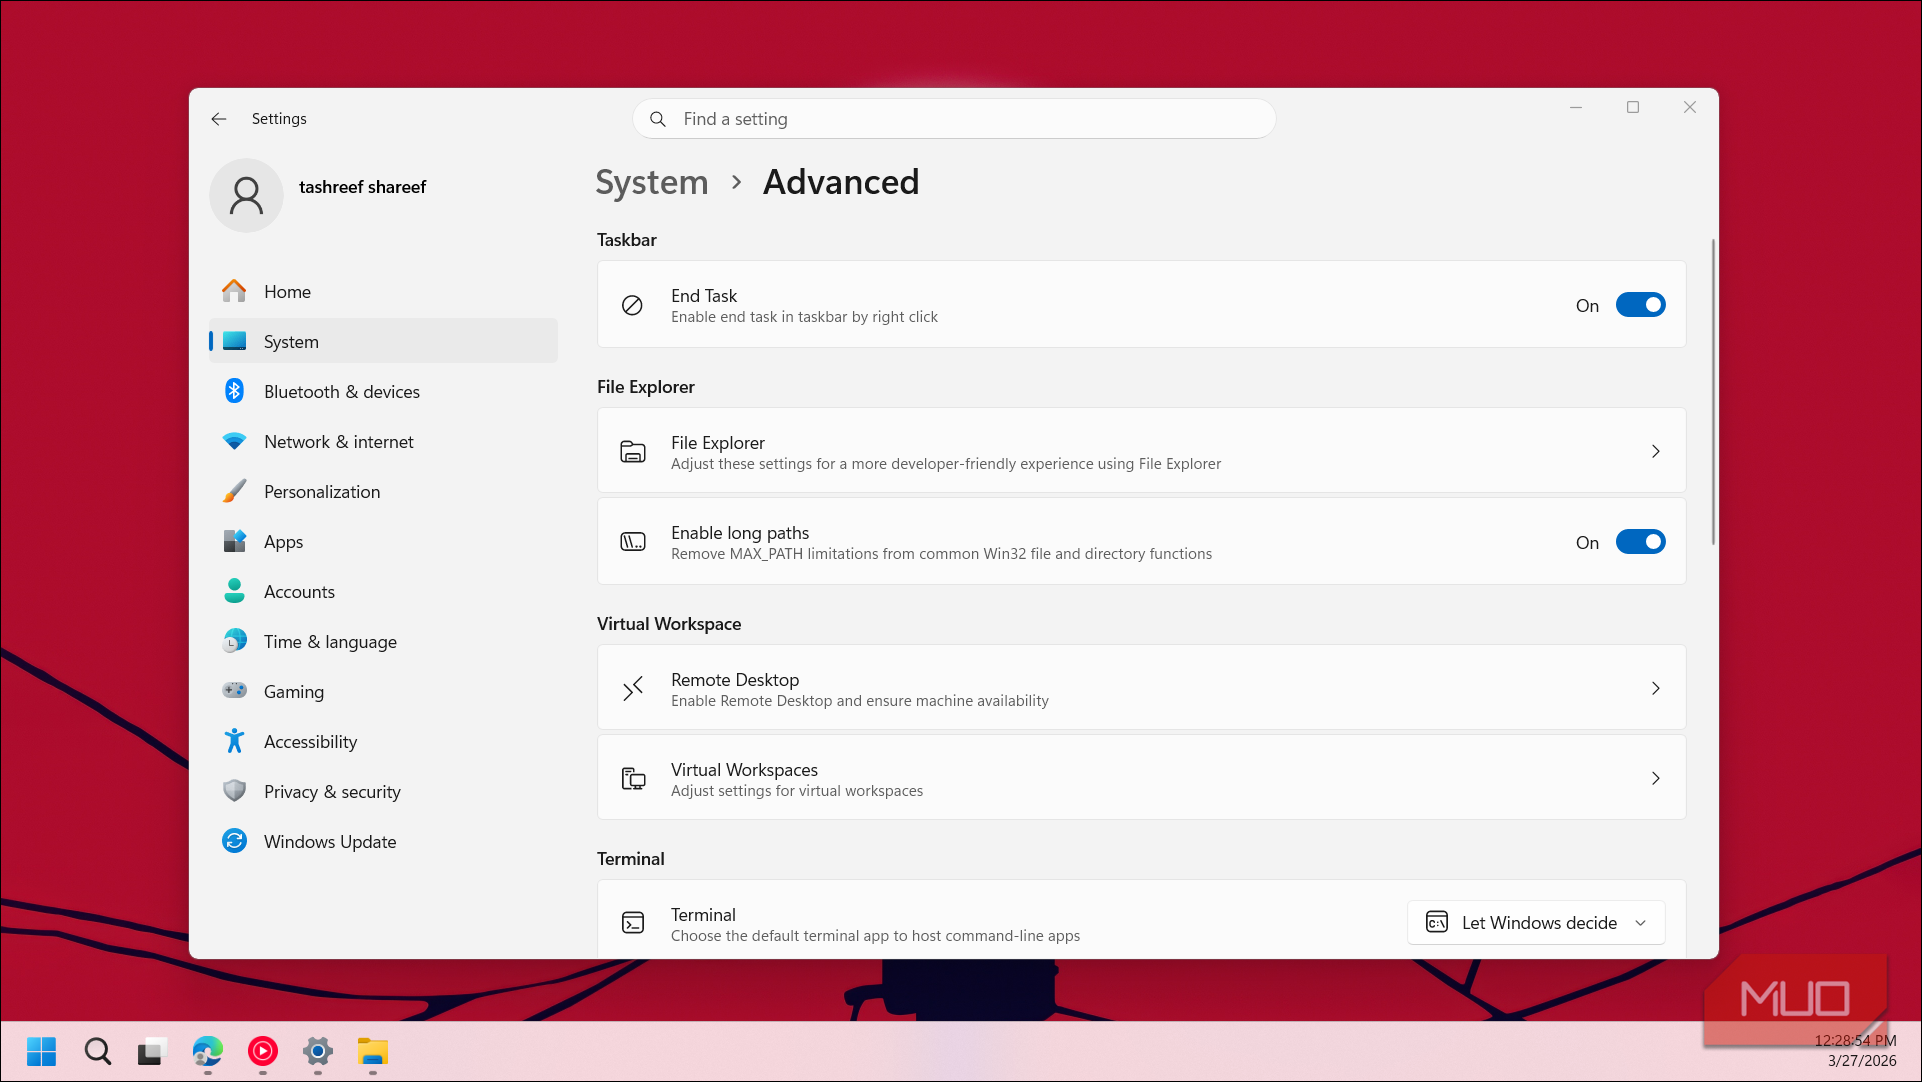Screen dimensions: 1922x1082
Task: Click the Settings page vertical scrollbar
Action: (1713, 392)
